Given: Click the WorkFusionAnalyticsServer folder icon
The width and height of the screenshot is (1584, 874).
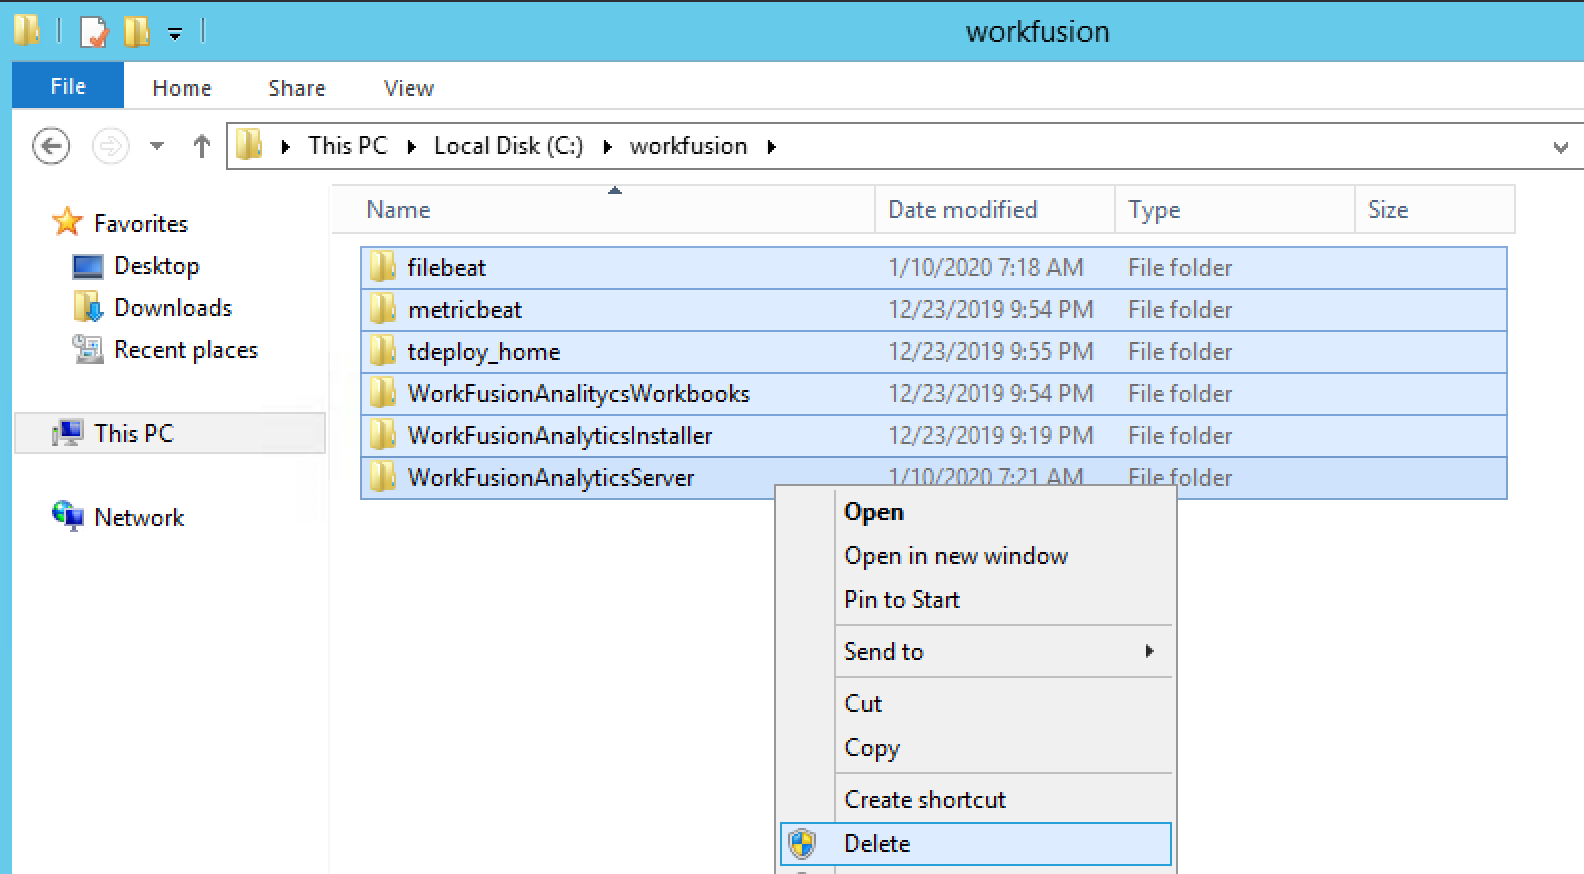Looking at the screenshot, I should 383,477.
